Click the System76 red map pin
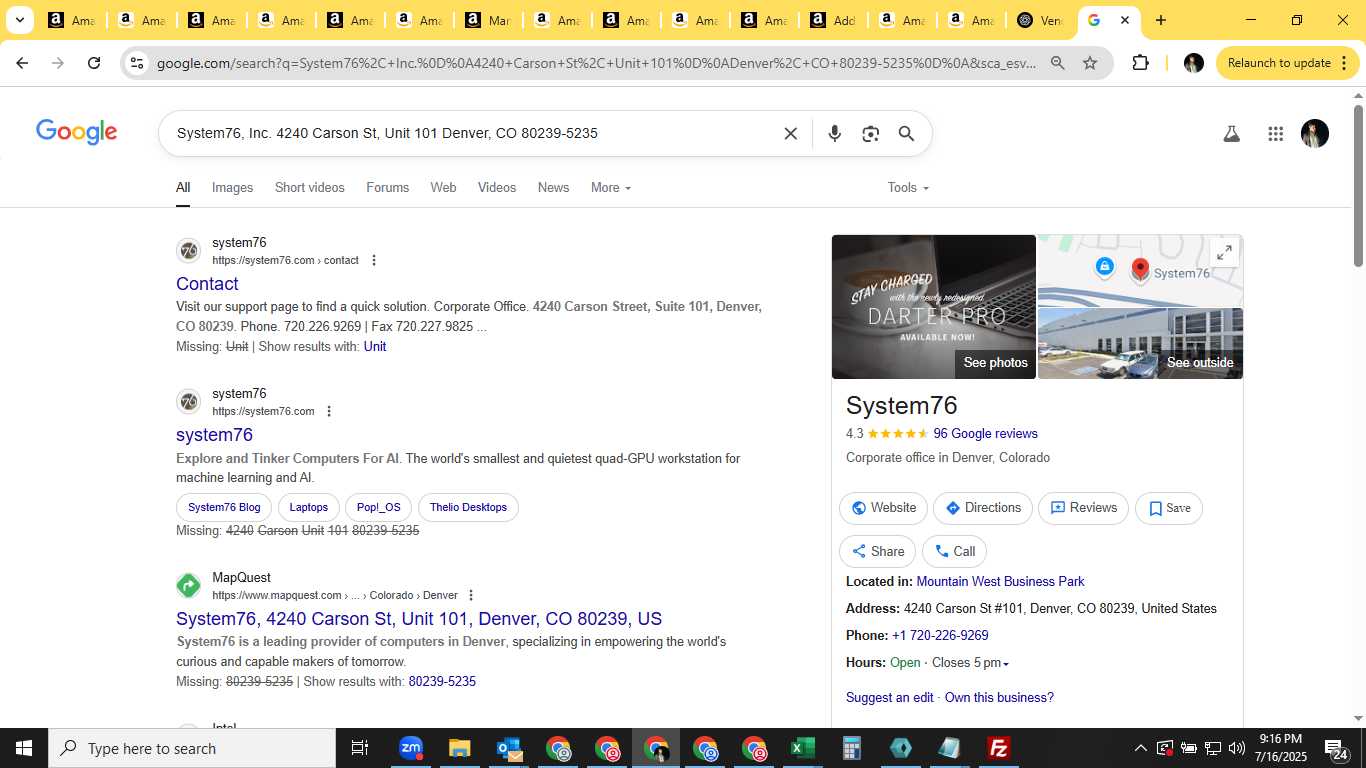Image resolution: width=1366 pixels, height=768 pixels. pyautogui.click(x=1140, y=269)
